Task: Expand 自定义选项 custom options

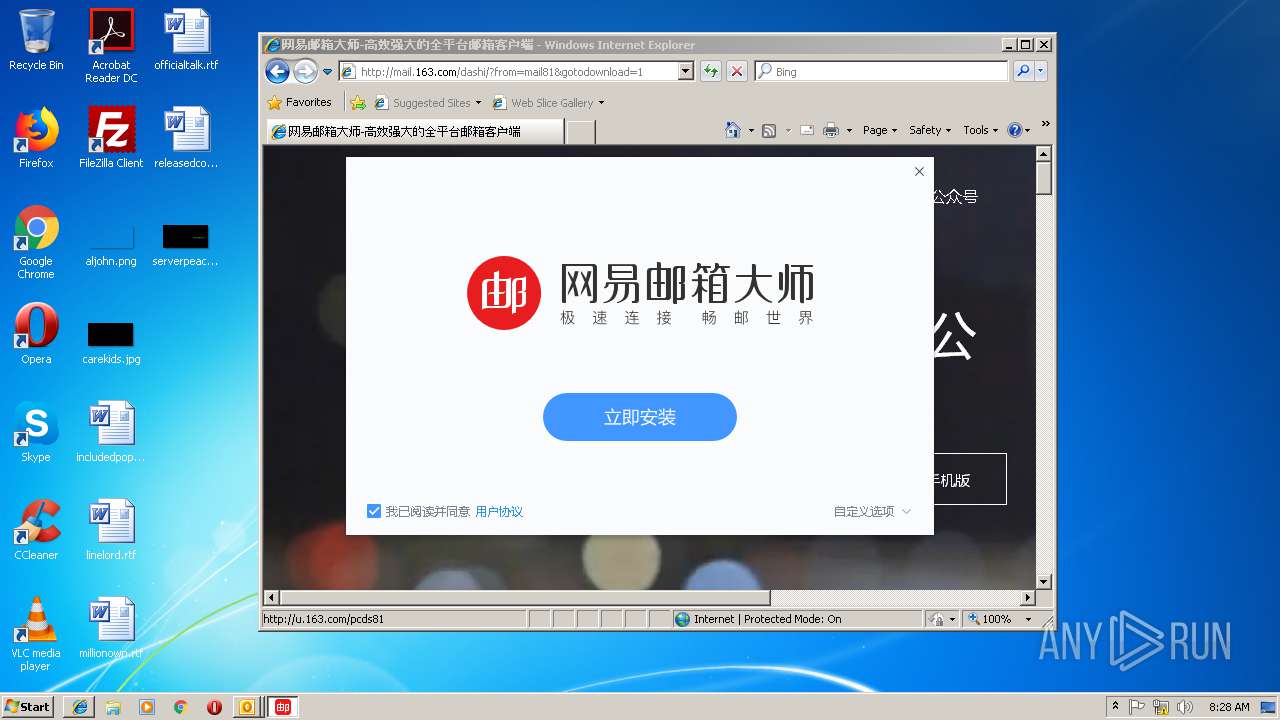Action: 872,511
